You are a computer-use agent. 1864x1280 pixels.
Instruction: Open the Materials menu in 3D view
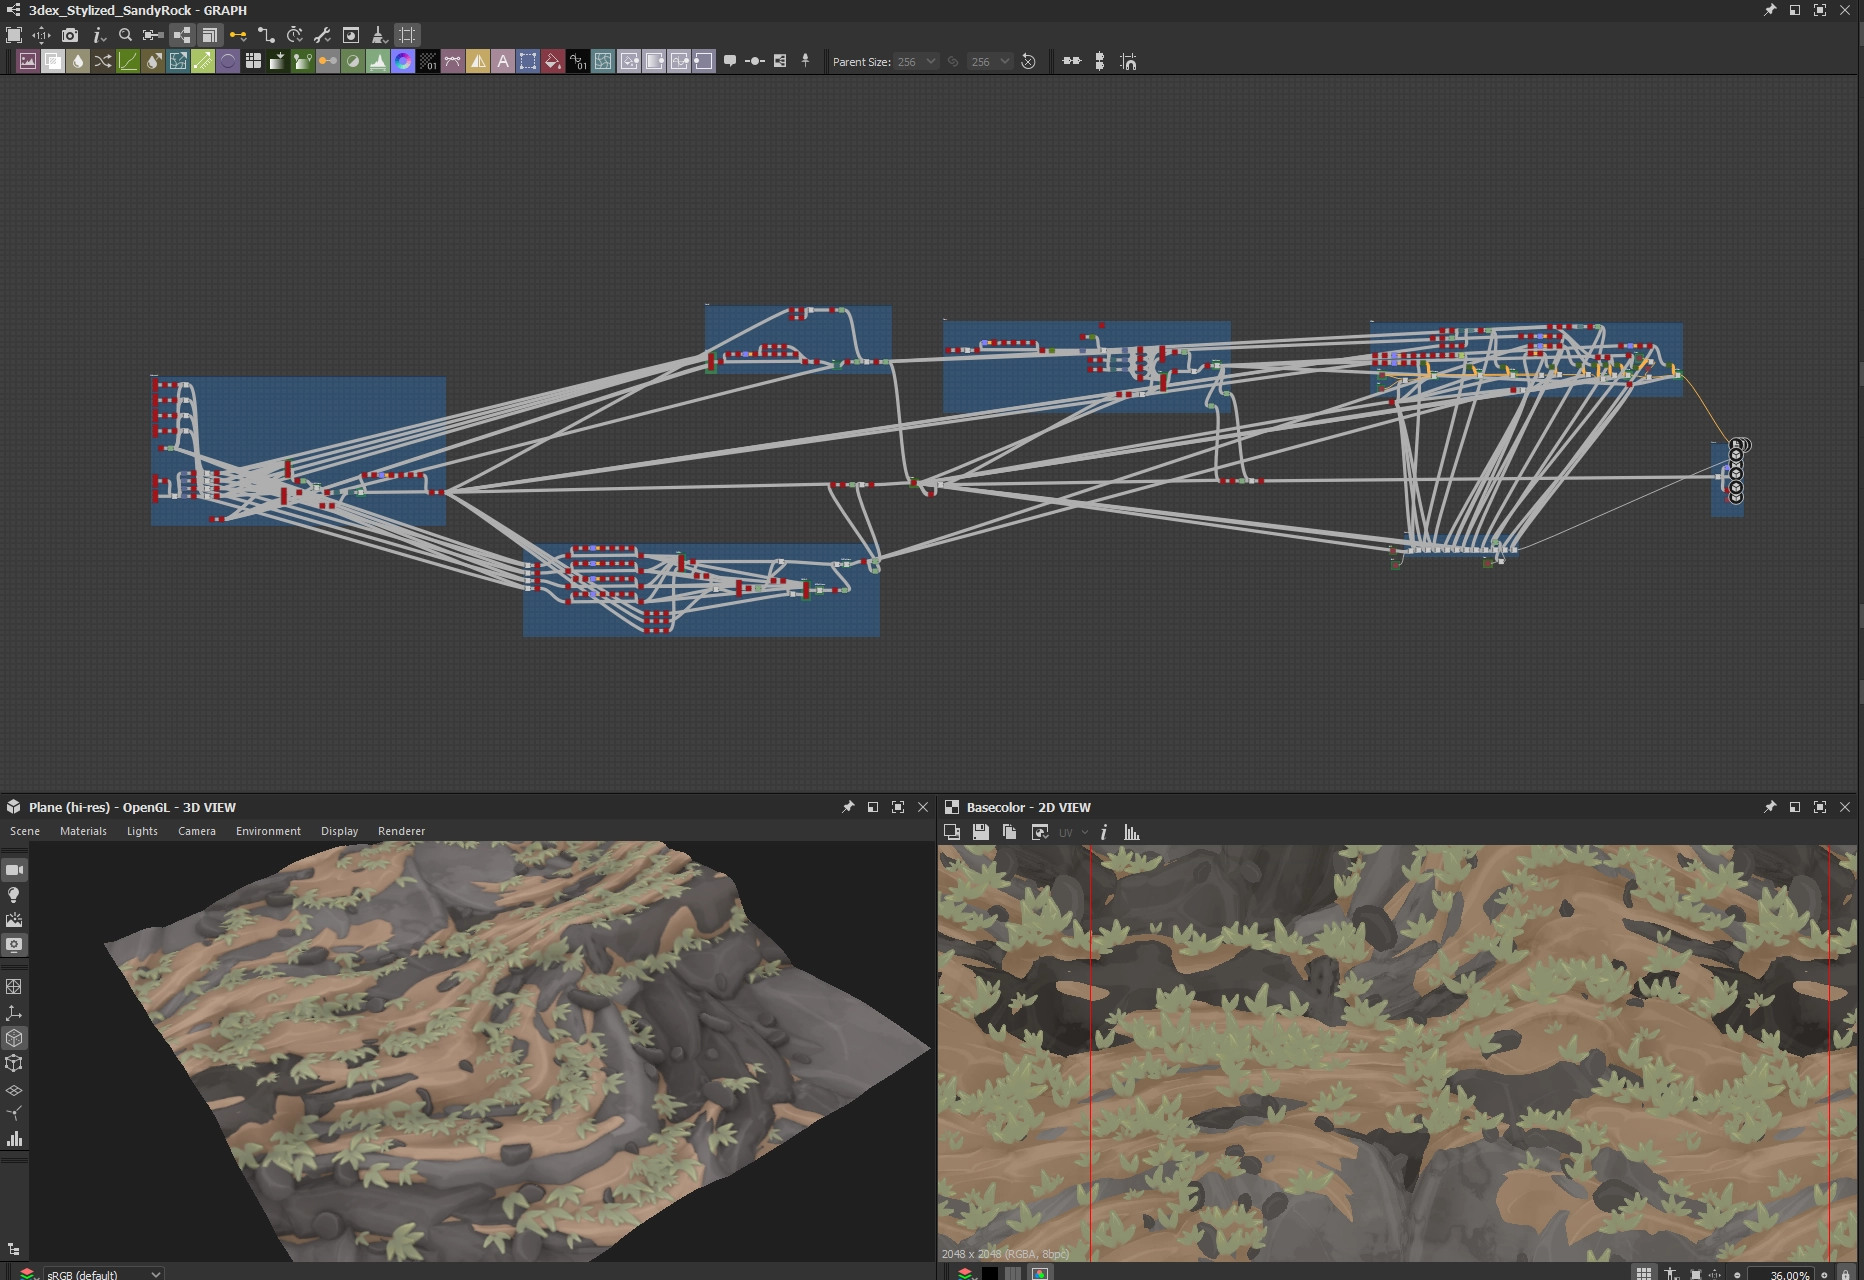click(x=83, y=831)
